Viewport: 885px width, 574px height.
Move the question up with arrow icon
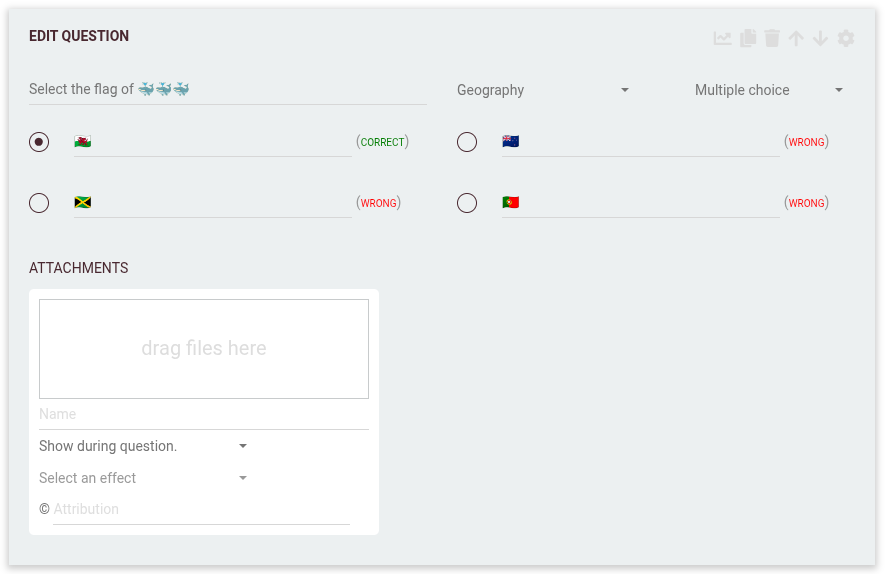coord(796,38)
